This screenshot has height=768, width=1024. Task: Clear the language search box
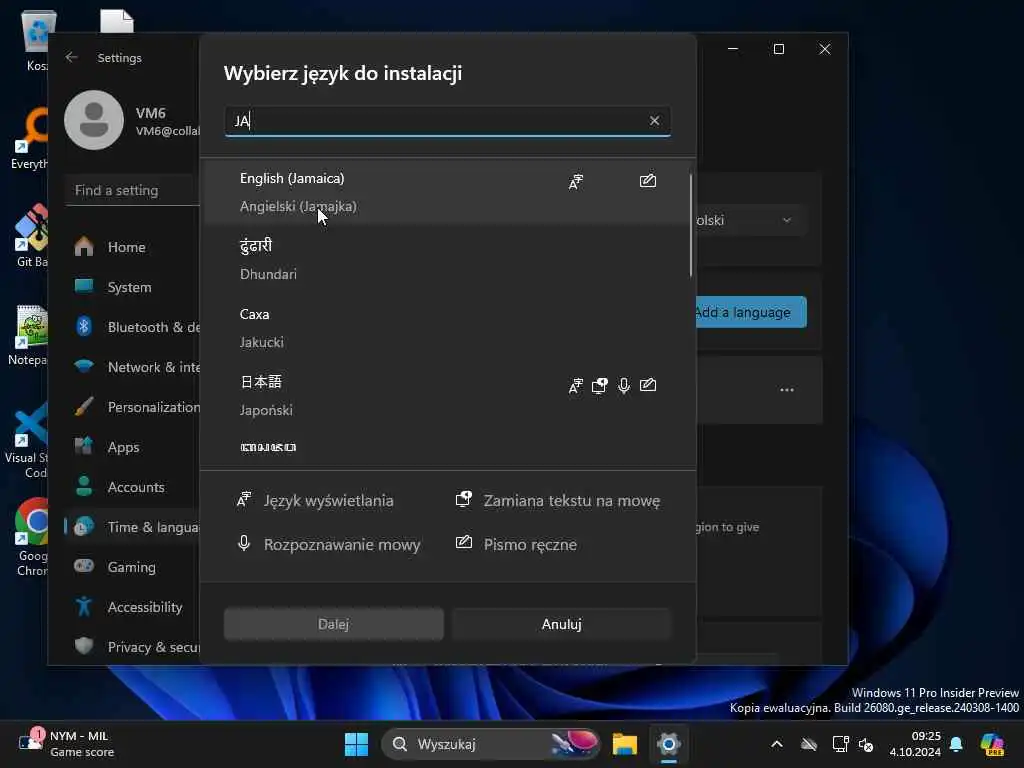click(654, 121)
